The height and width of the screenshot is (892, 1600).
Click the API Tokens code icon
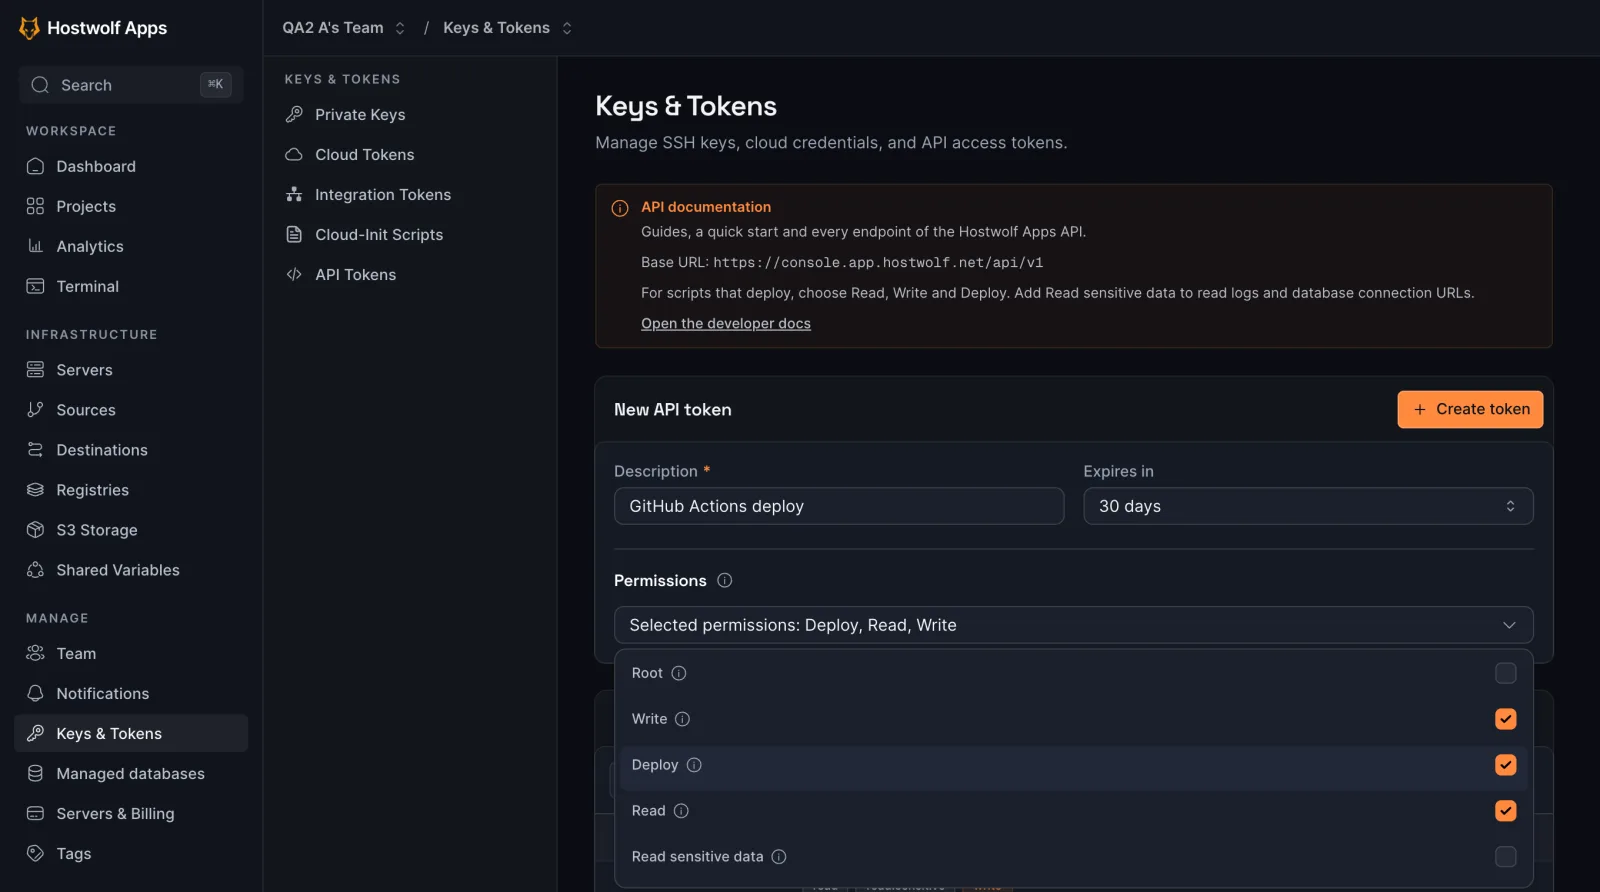click(x=294, y=274)
